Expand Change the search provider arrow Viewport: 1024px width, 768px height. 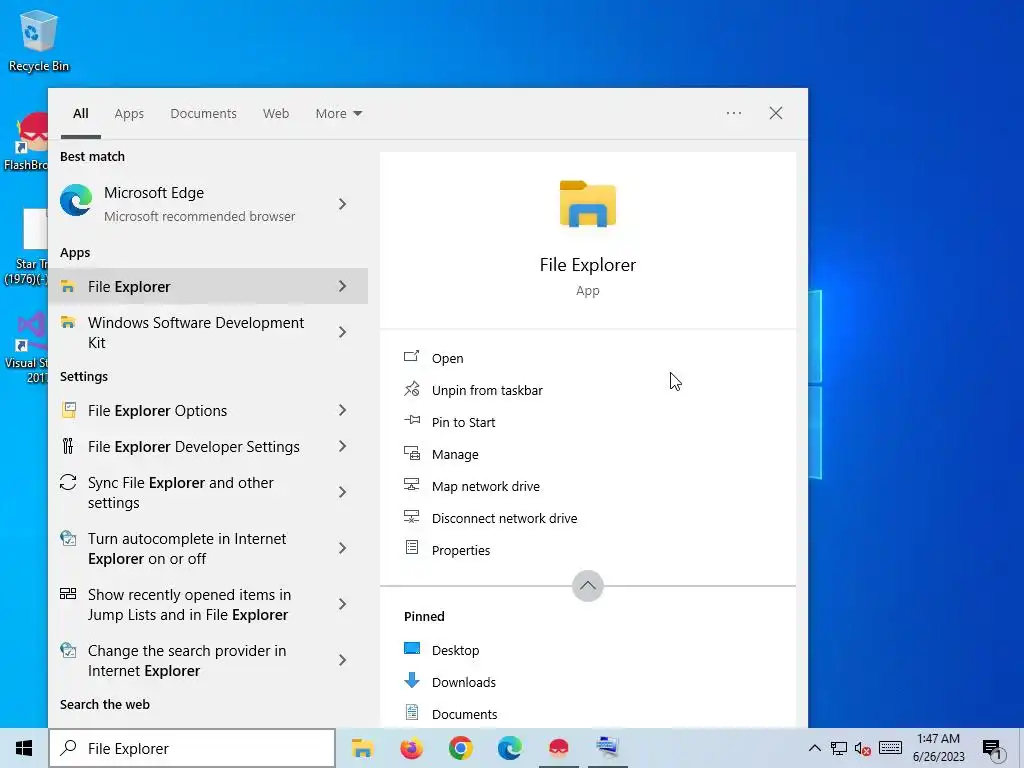342,660
